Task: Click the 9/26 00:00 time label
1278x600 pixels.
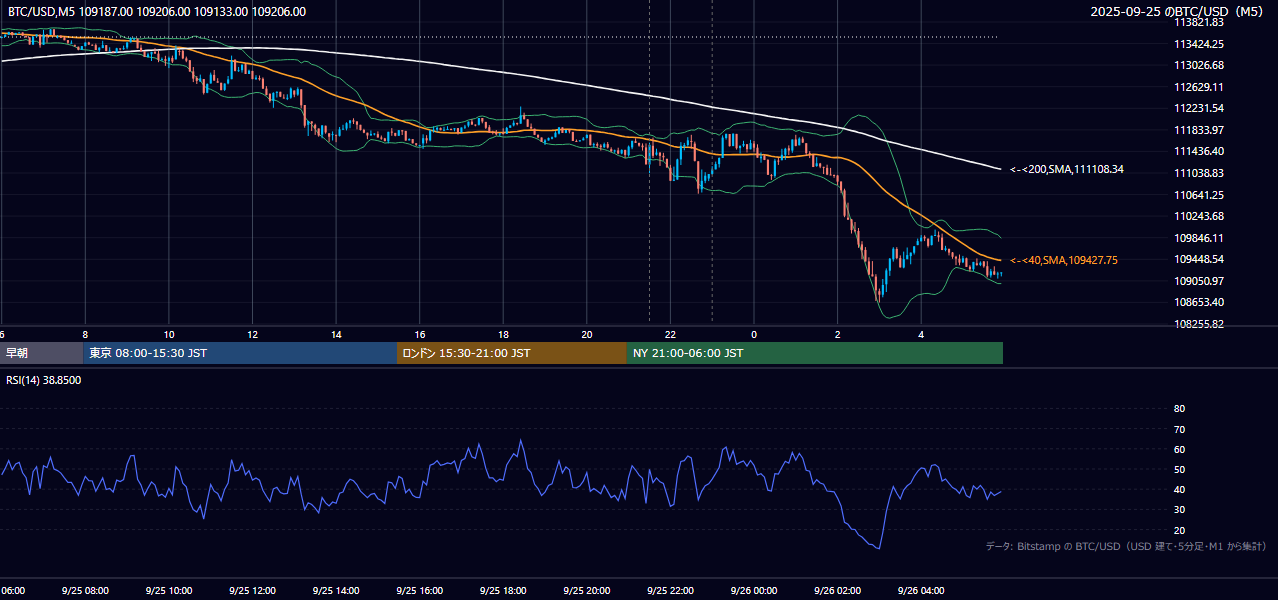Action: 754,590
